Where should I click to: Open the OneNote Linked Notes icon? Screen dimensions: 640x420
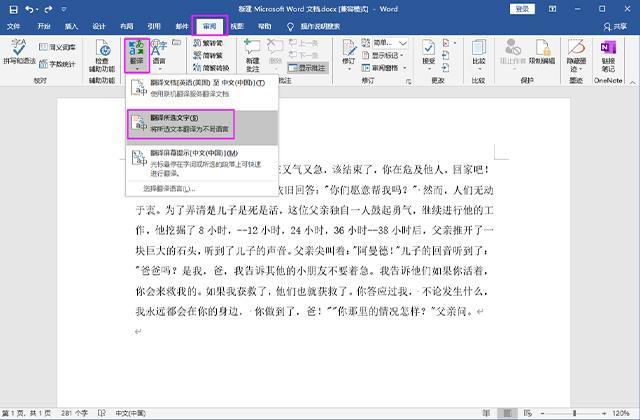tap(608, 56)
